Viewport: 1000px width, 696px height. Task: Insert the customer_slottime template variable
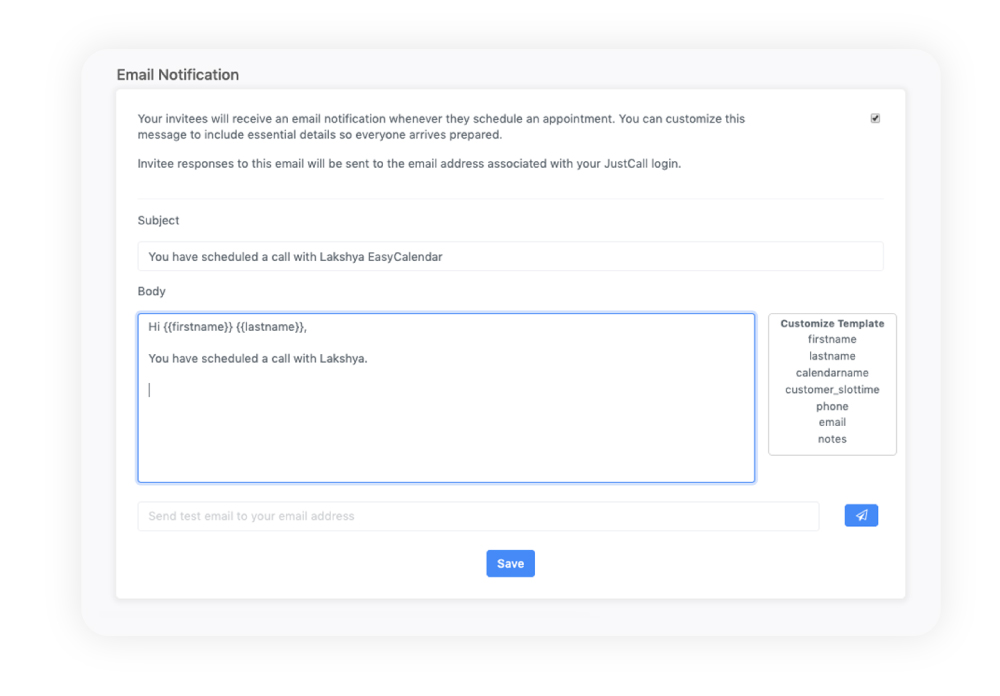pos(832,389)
